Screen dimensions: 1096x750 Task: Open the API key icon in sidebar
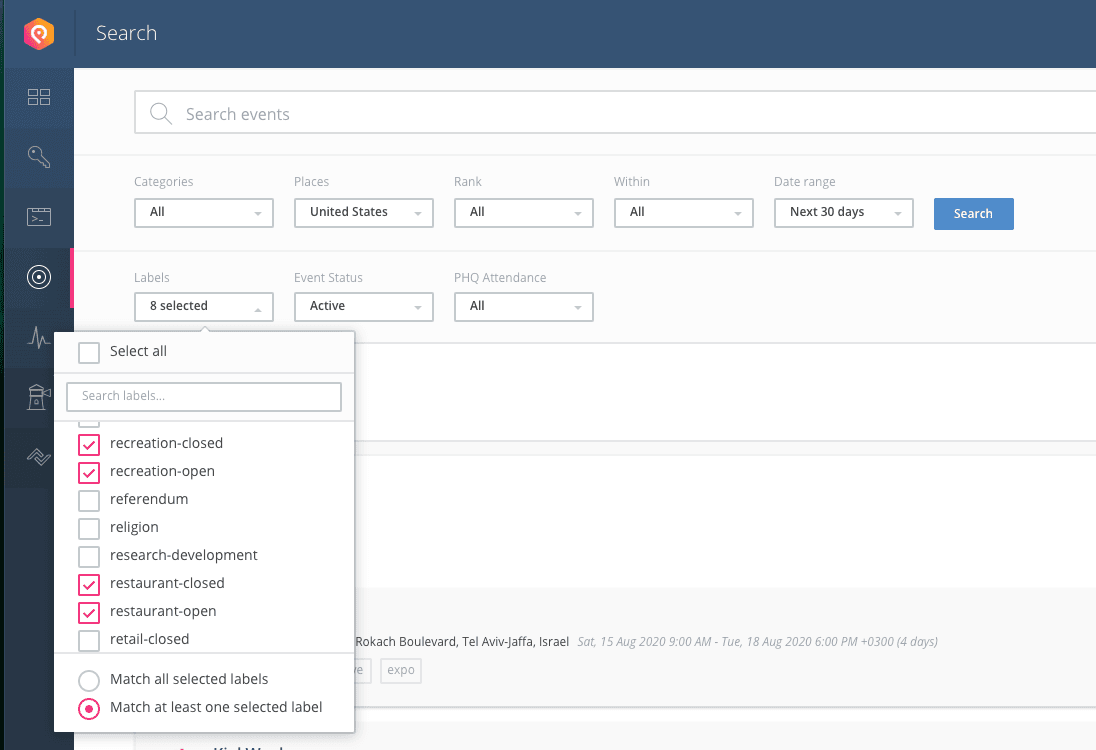[x=38, y=157]
